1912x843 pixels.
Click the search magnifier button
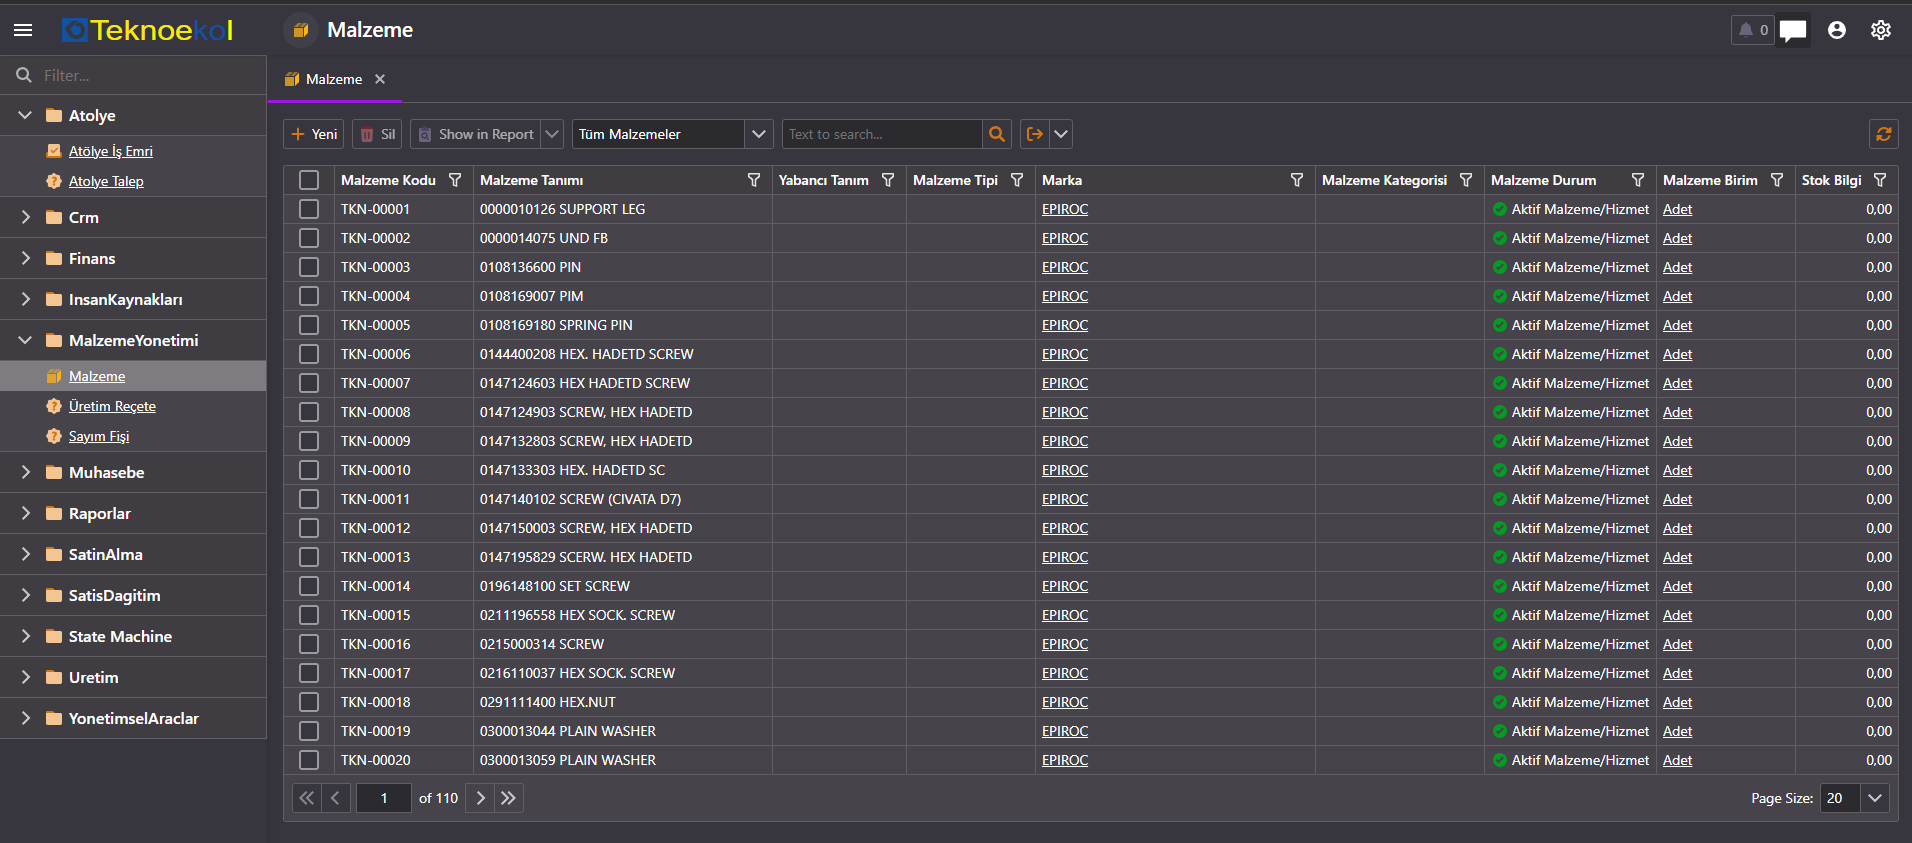point(997,134)
